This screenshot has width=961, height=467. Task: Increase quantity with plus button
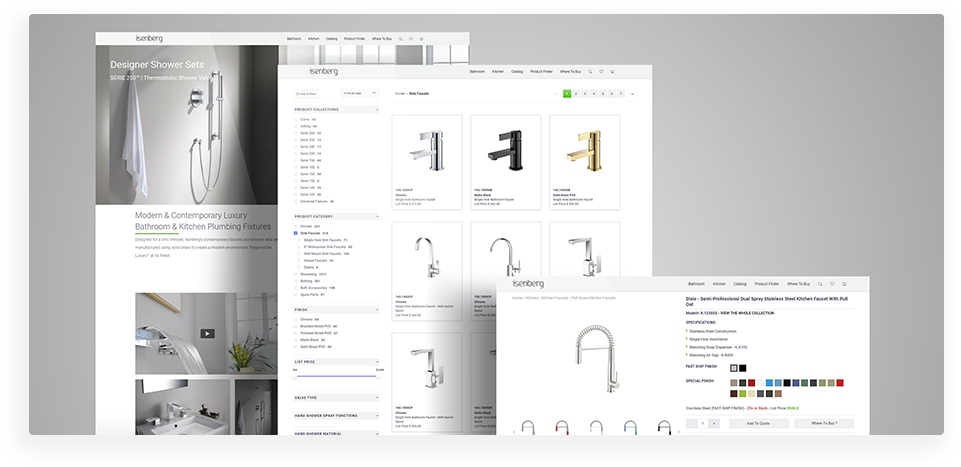(x=713, y=423)
